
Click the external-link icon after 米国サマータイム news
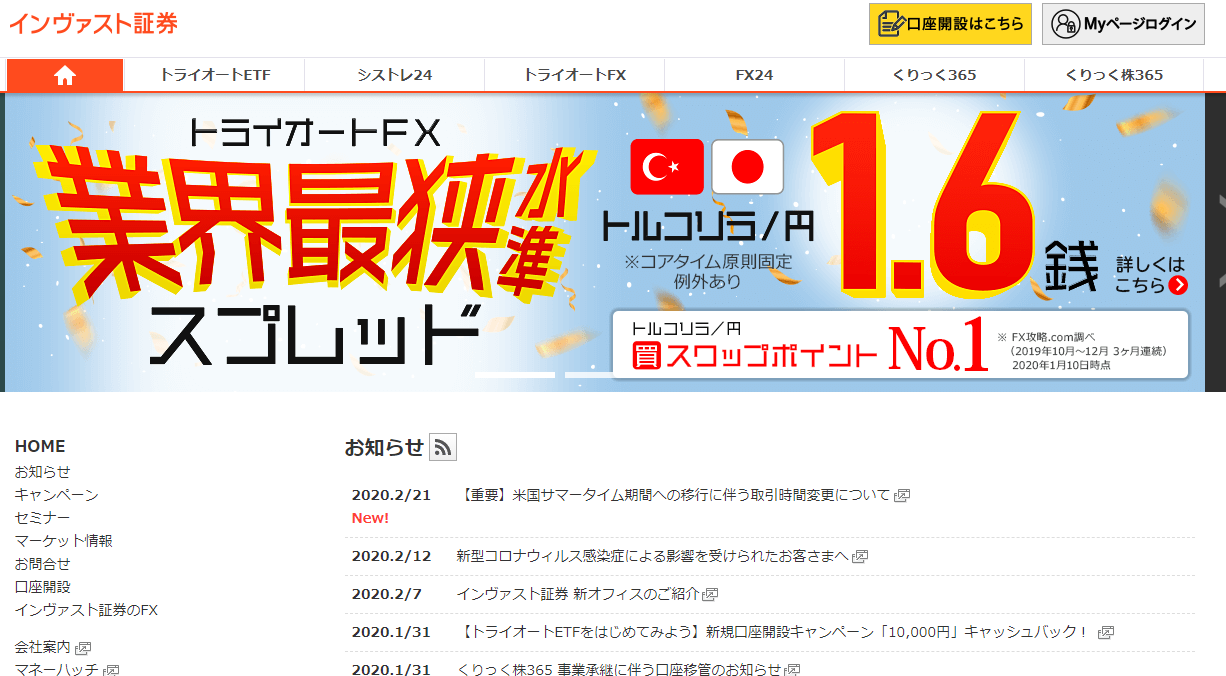click(x=902, y=495)
